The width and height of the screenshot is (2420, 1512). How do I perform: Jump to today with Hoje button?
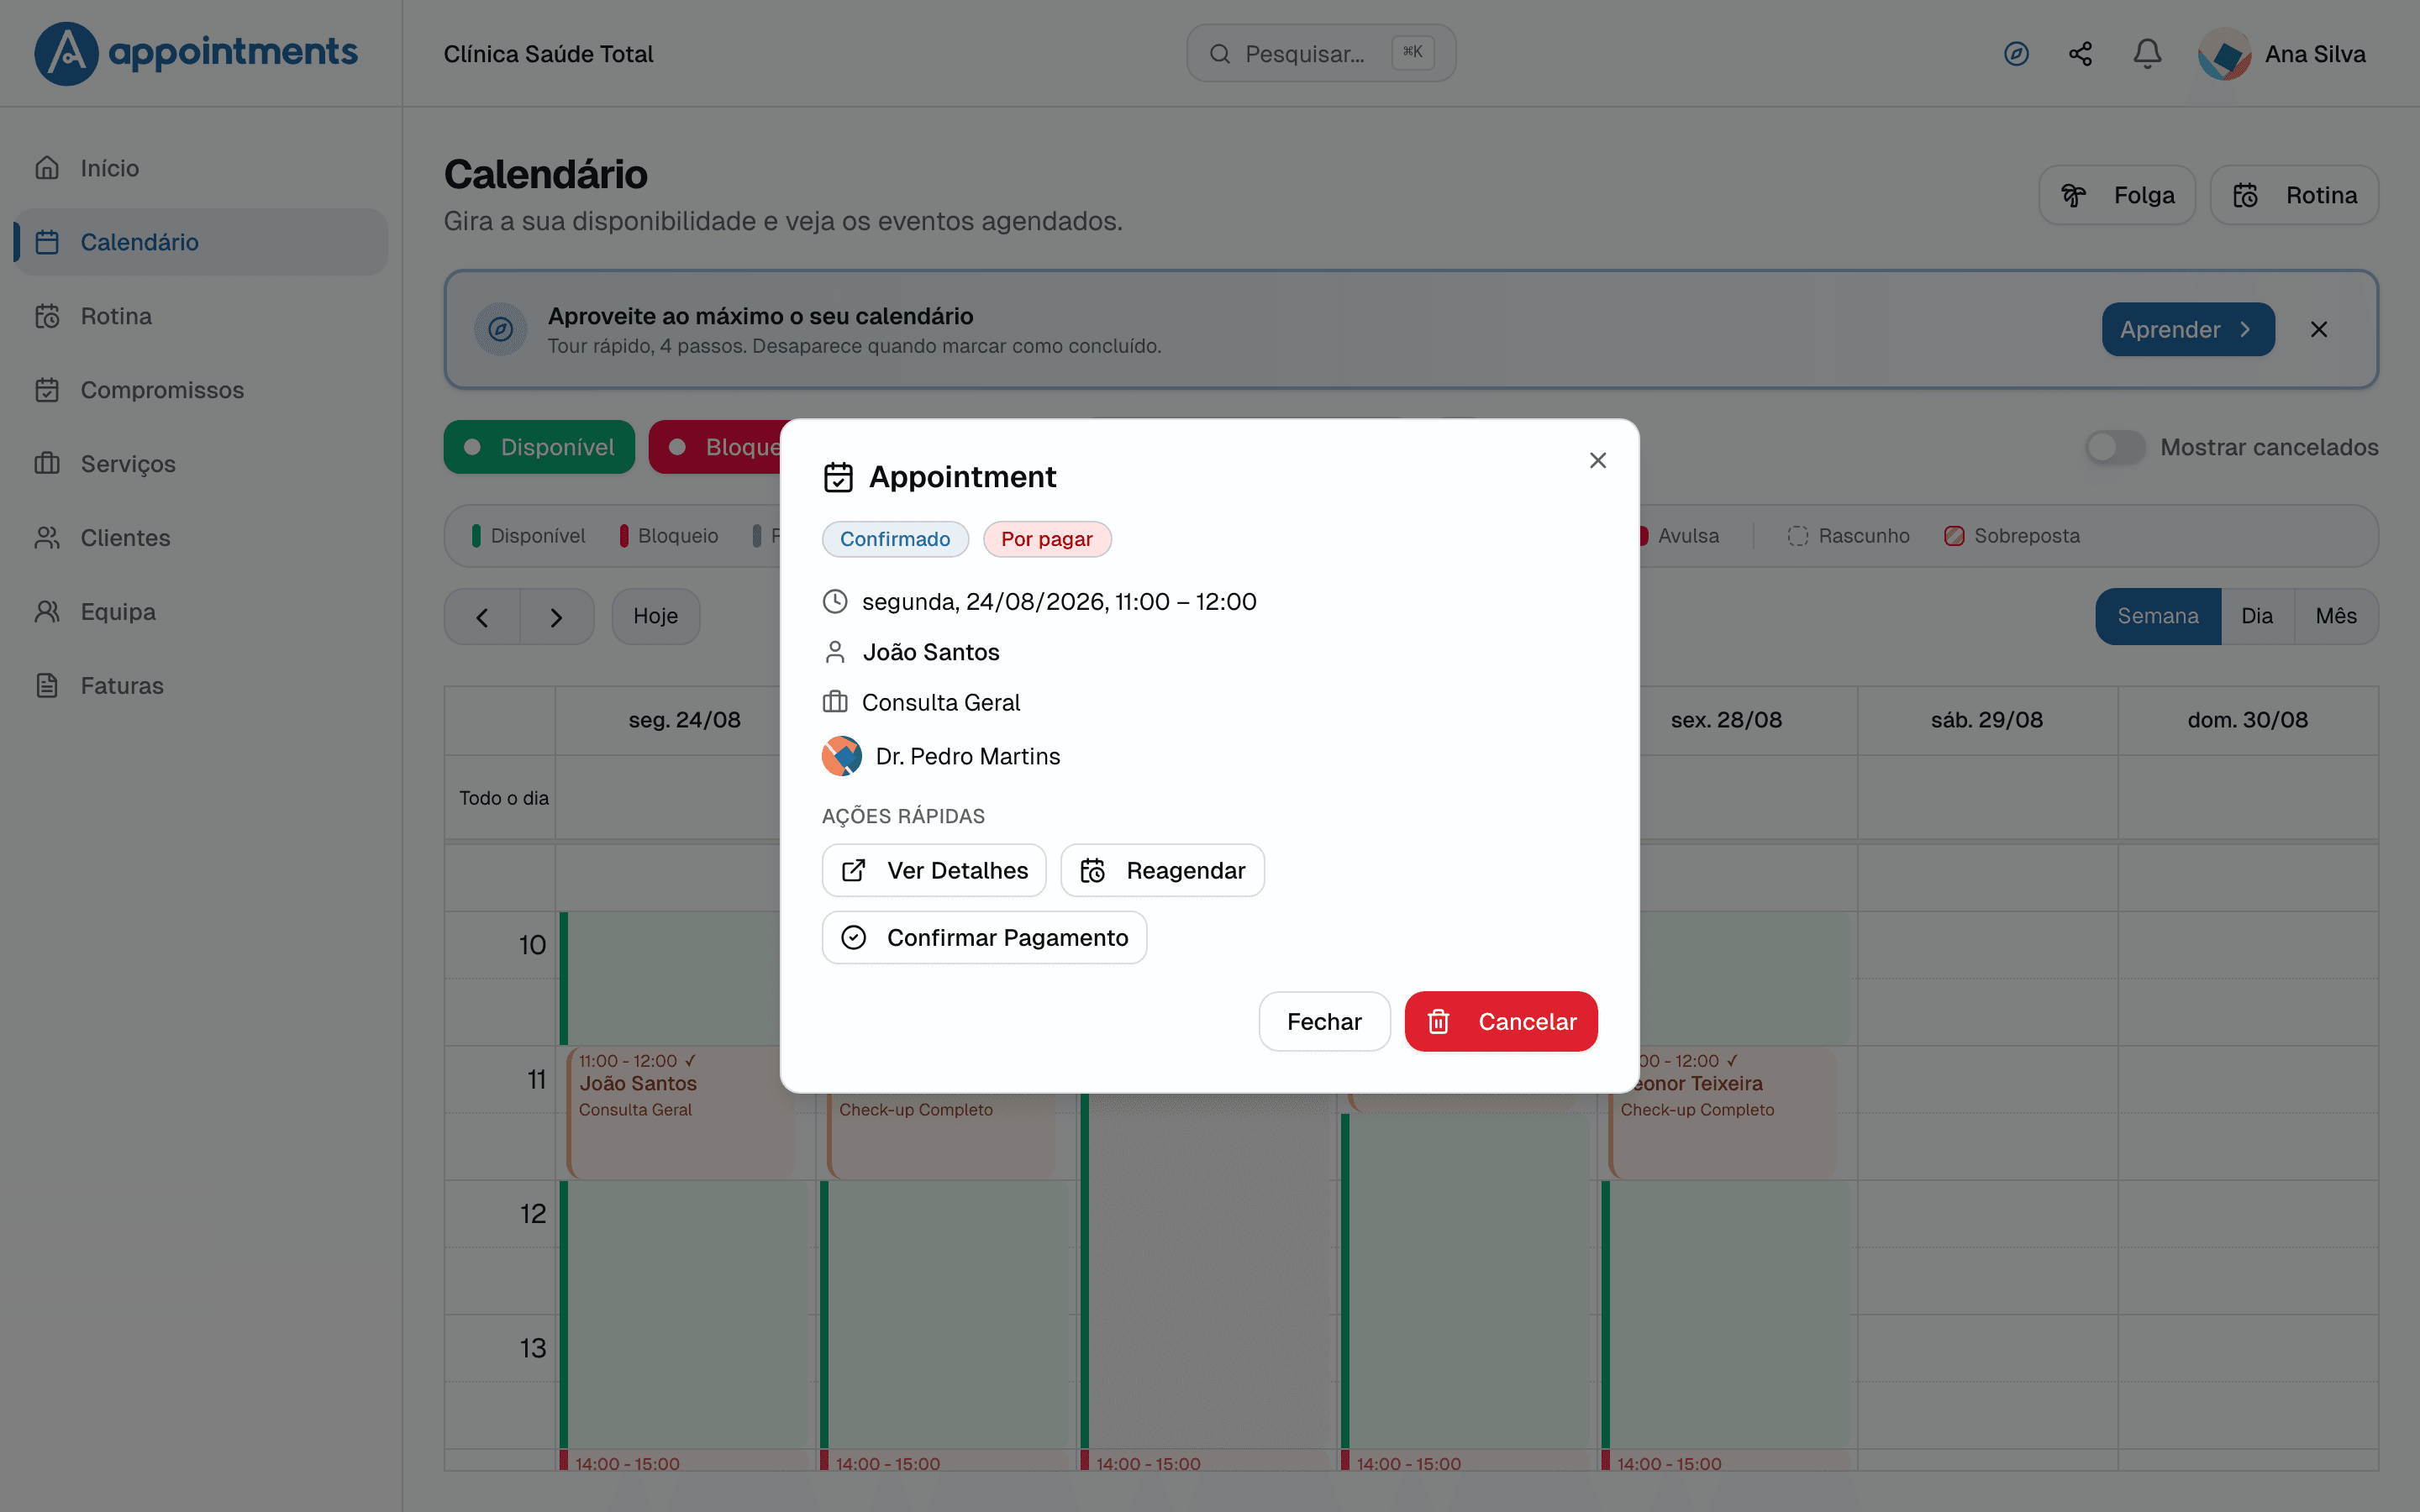coord(656,617)
